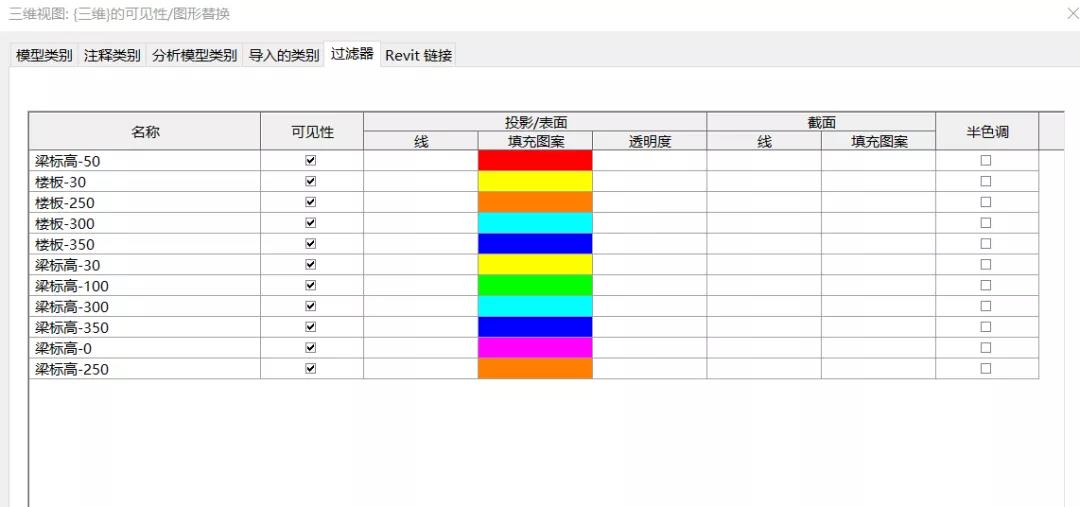1080x507 pixels.
Task: Select the 楼板-300 filter name
Action: click(x=65, y=224)
